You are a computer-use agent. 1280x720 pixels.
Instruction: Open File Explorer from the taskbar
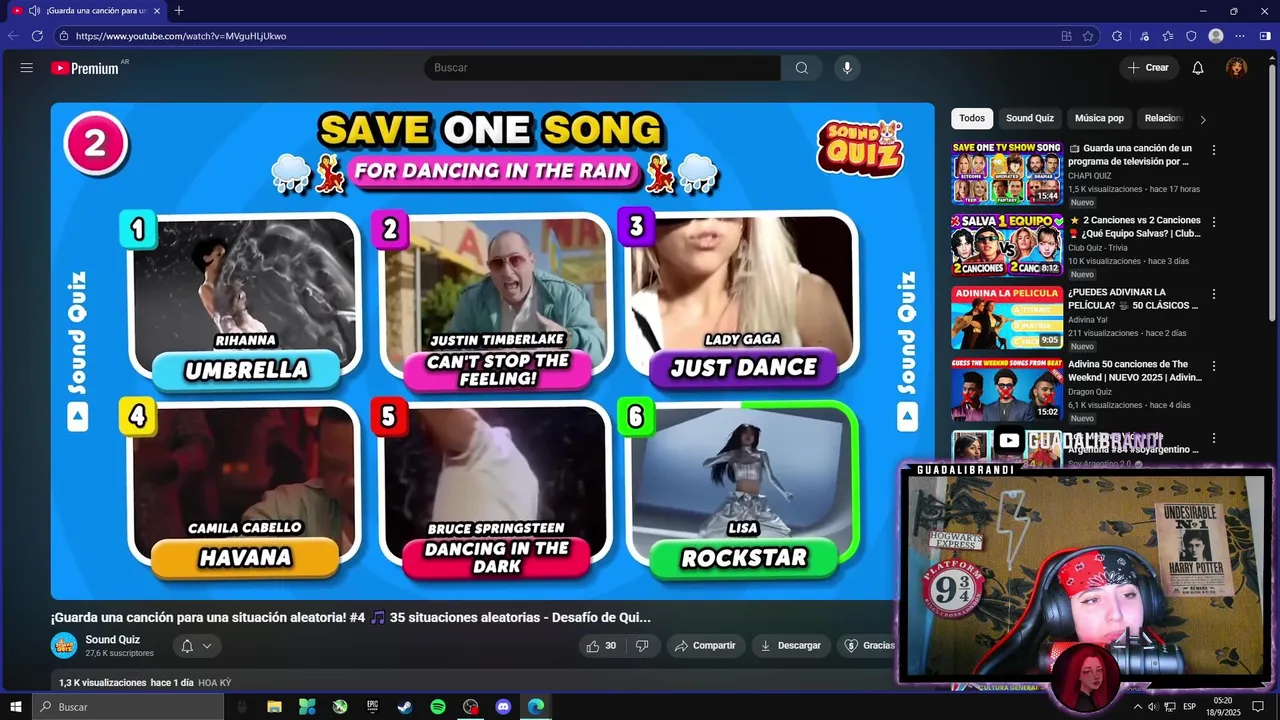pyautogui.click(x=274, y=707)
